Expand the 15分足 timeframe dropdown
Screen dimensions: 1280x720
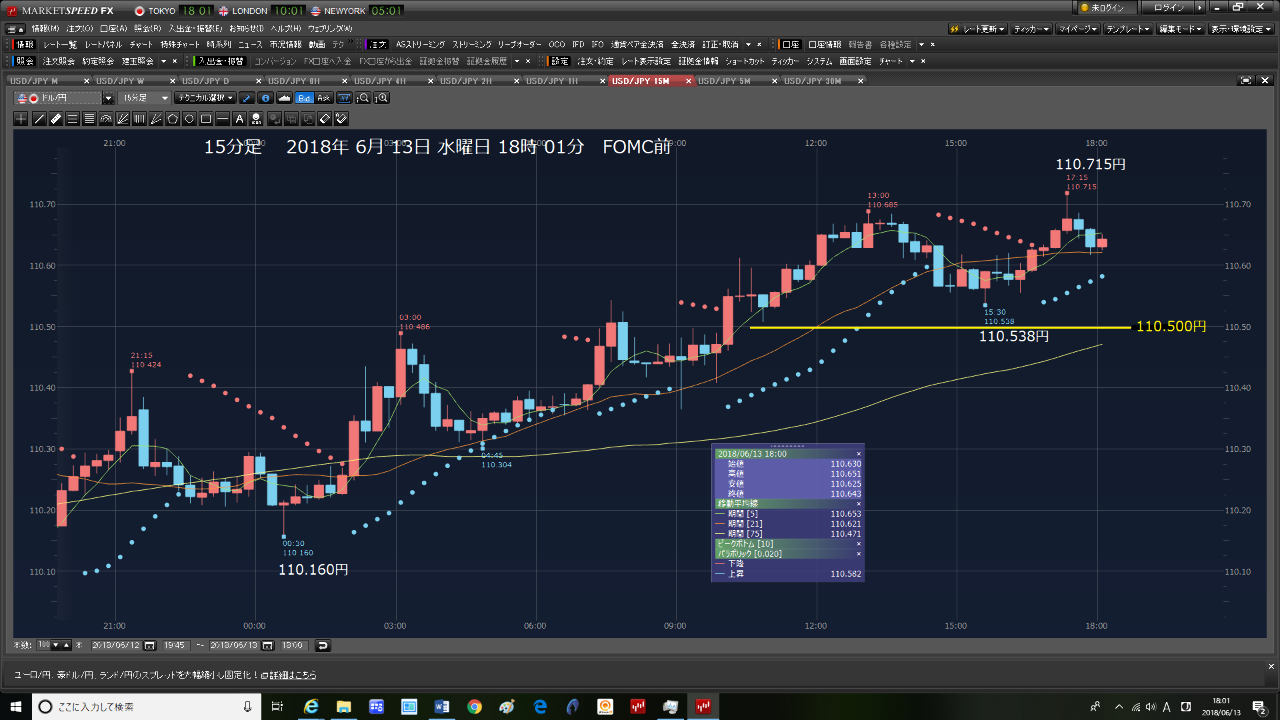(143, 98)
